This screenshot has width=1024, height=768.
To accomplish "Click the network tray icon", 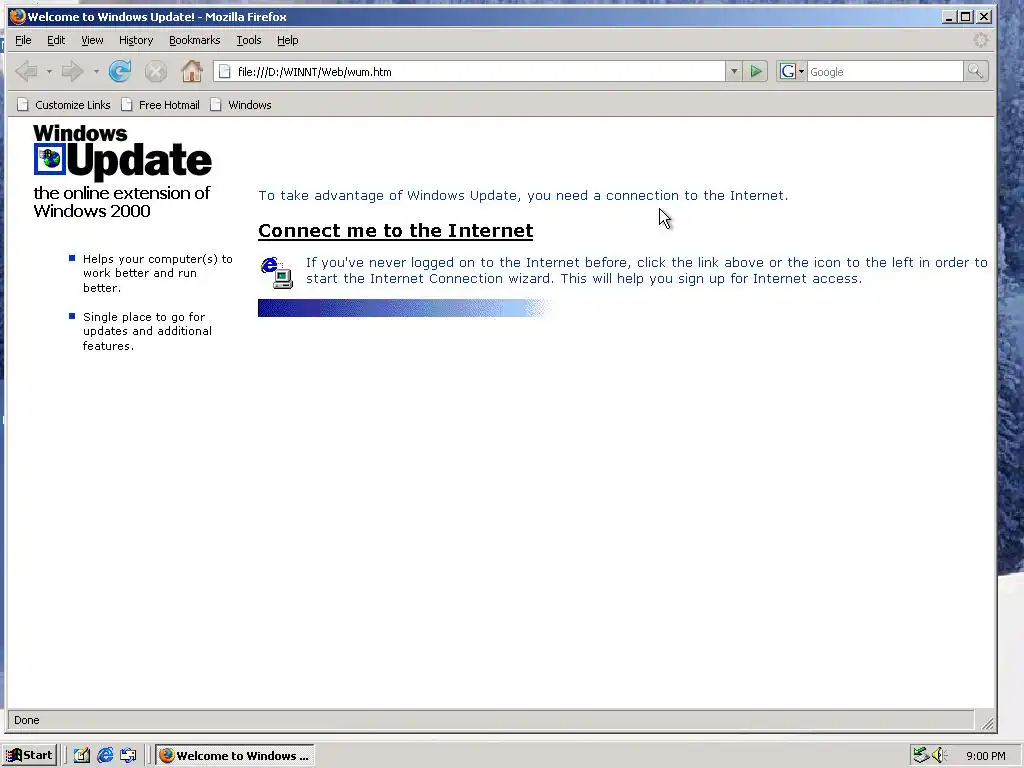I will click(x=921, y=756).
